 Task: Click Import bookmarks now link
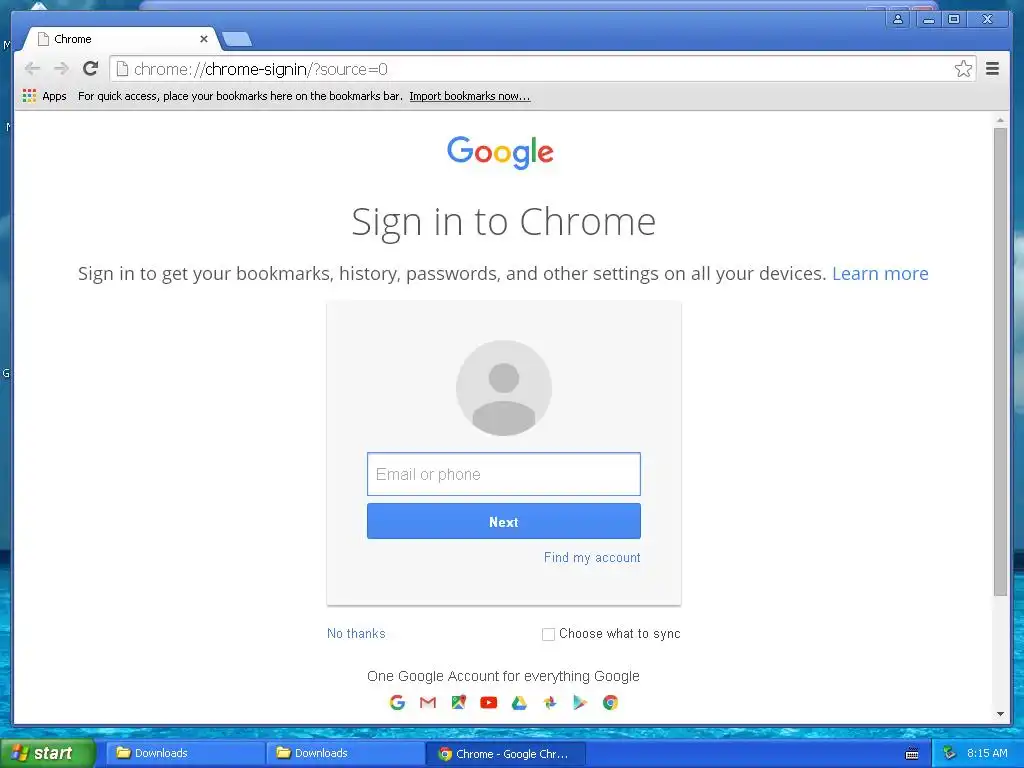470,96
